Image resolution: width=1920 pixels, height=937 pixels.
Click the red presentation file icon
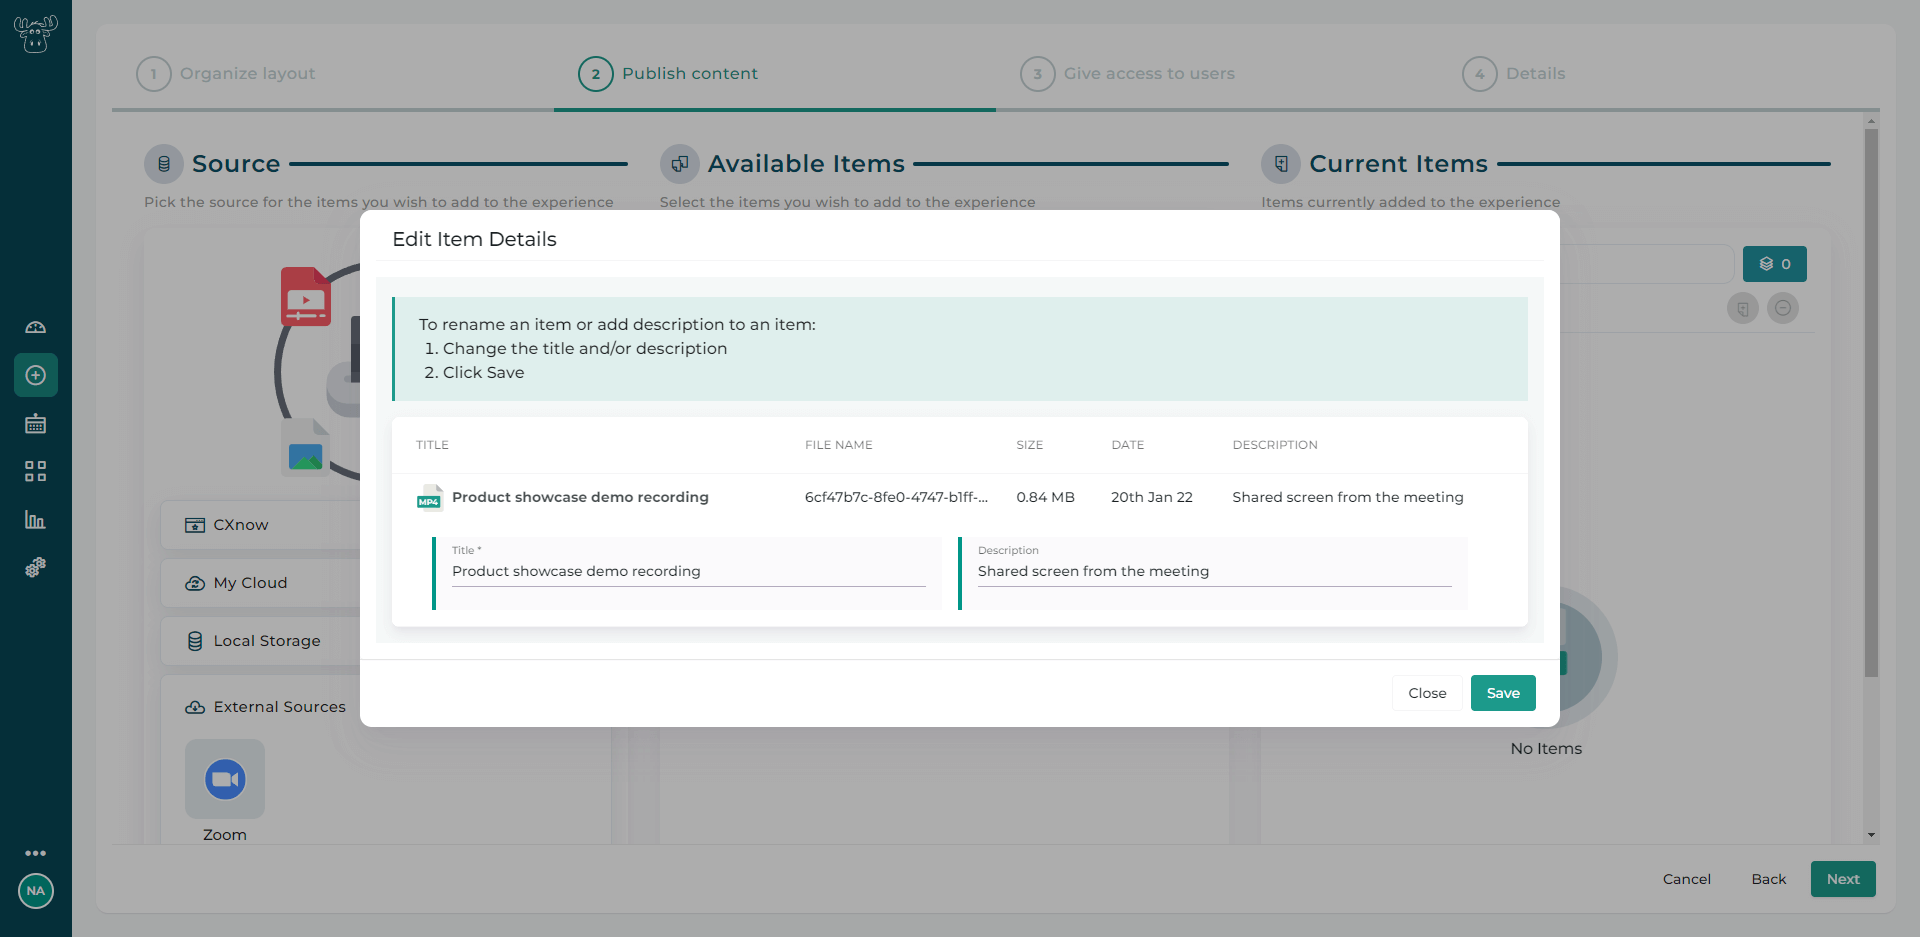click(x=305, y=296)
